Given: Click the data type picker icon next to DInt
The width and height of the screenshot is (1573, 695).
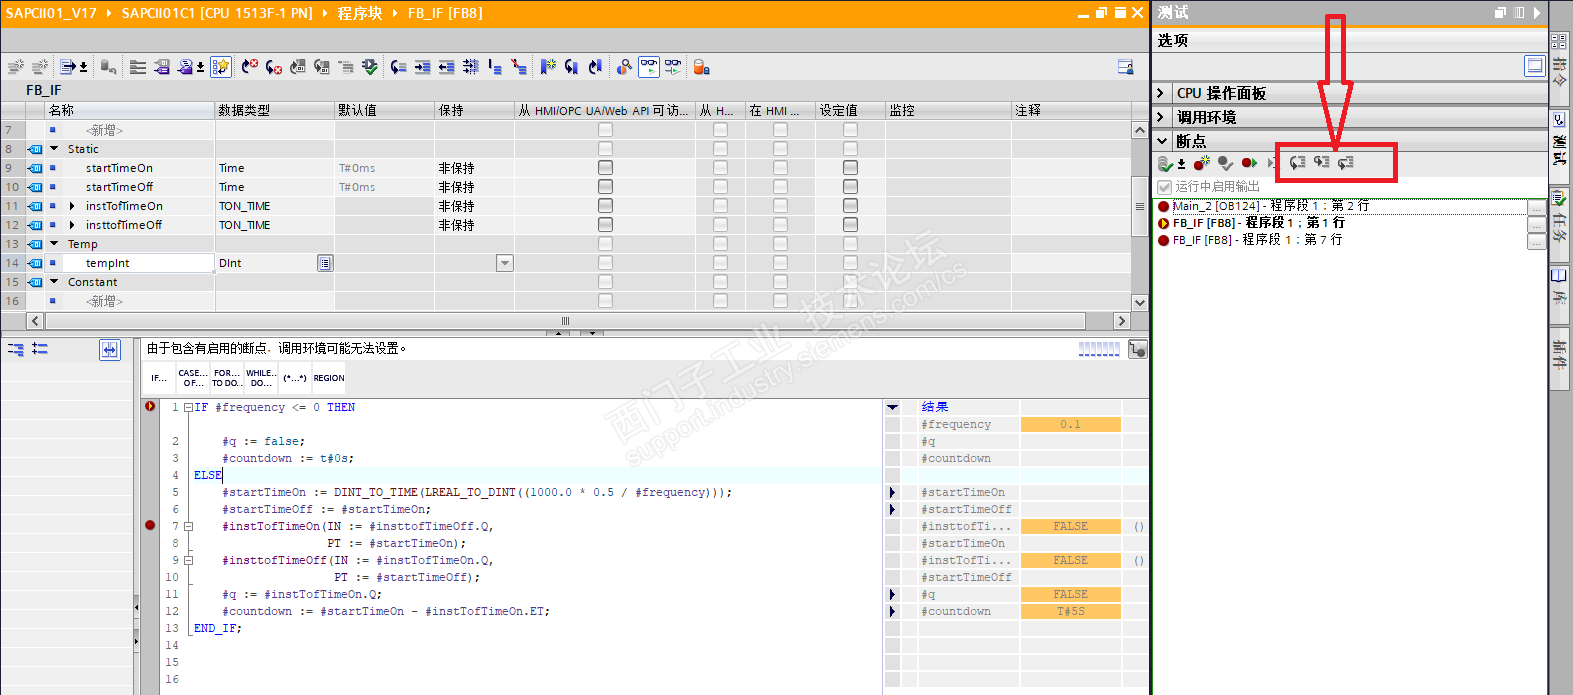Looking at the screenshot, I should click(x=325, y=263).
